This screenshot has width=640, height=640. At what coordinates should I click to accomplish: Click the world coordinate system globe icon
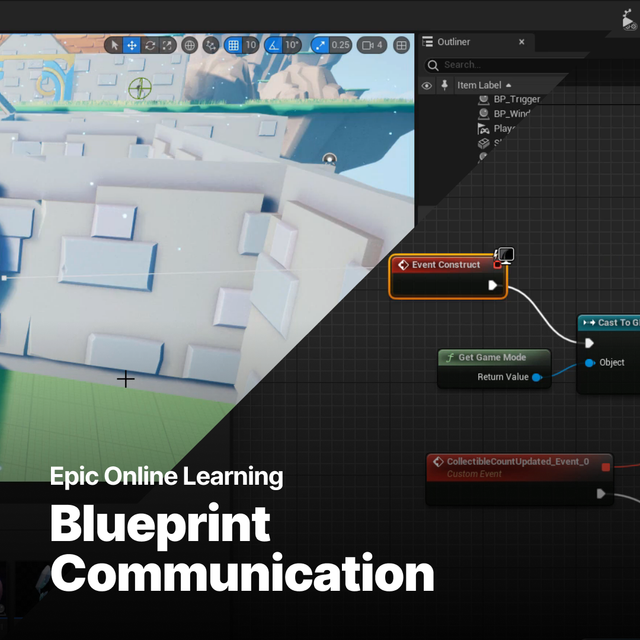(189, 45)
